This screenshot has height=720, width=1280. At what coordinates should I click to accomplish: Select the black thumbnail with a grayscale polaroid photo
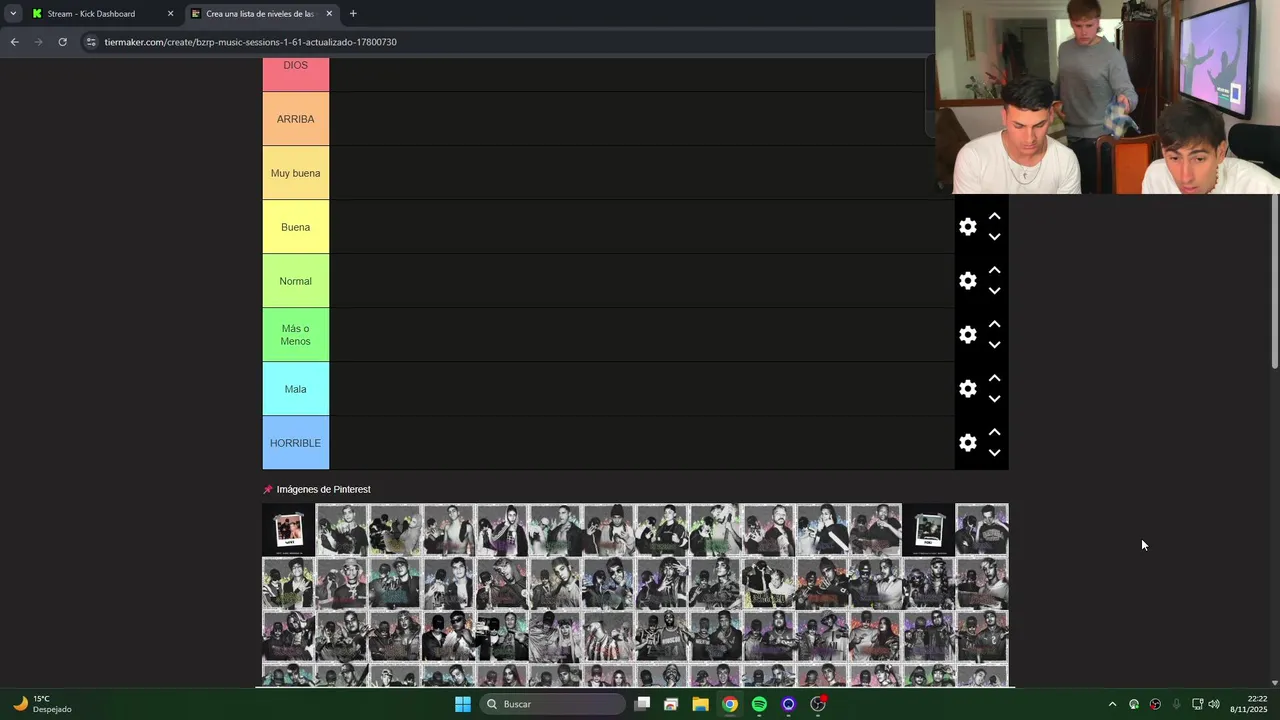[928, 529]
